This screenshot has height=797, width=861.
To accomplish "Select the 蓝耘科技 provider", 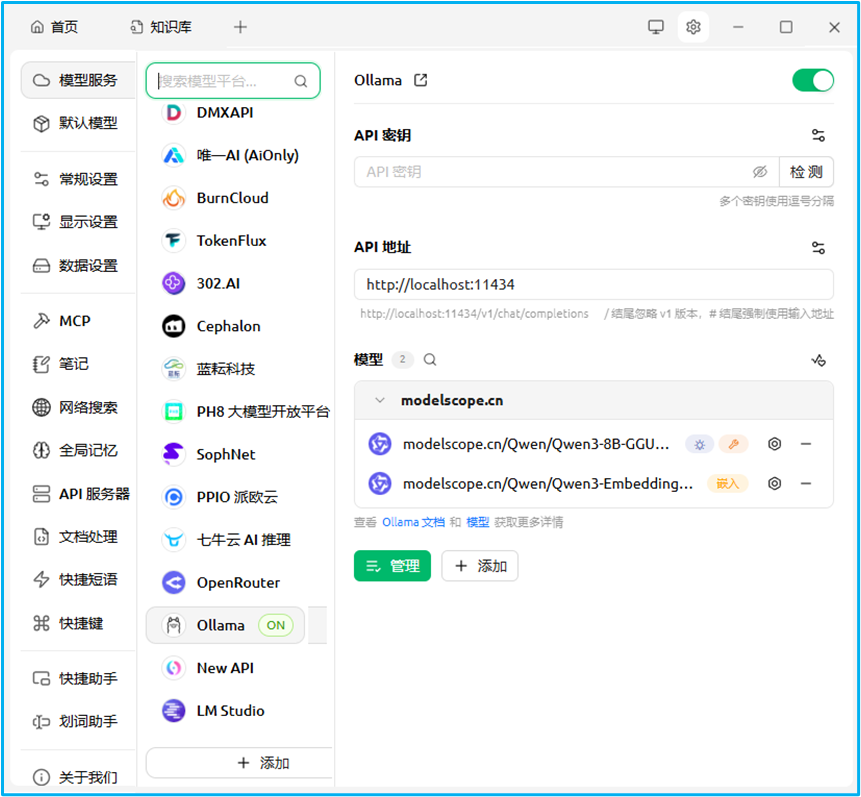I will coord(236,369).
